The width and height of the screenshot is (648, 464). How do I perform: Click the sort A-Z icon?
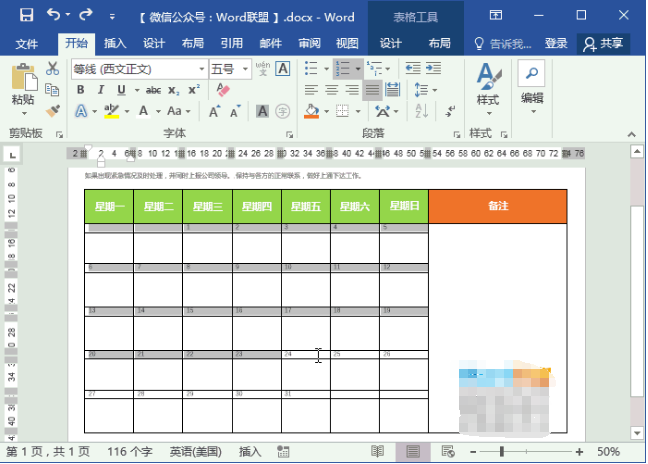click(x=421, y=112)
